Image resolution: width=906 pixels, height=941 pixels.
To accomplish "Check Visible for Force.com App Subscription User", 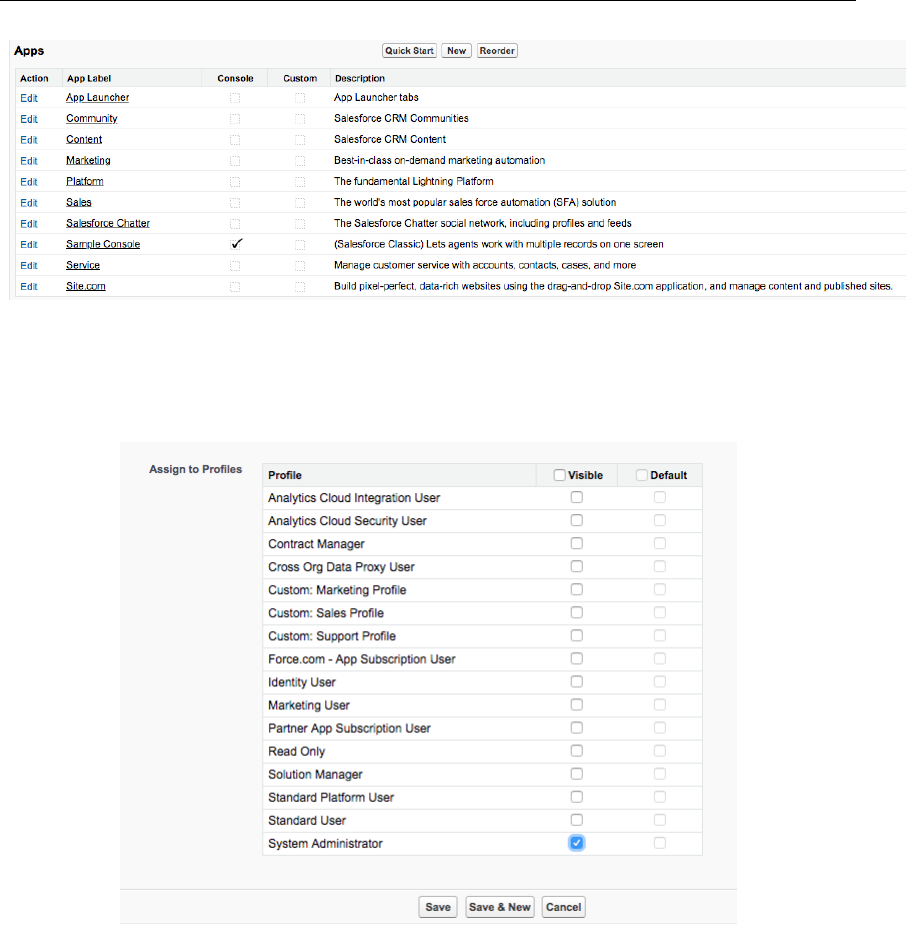I will click(577, 658).
